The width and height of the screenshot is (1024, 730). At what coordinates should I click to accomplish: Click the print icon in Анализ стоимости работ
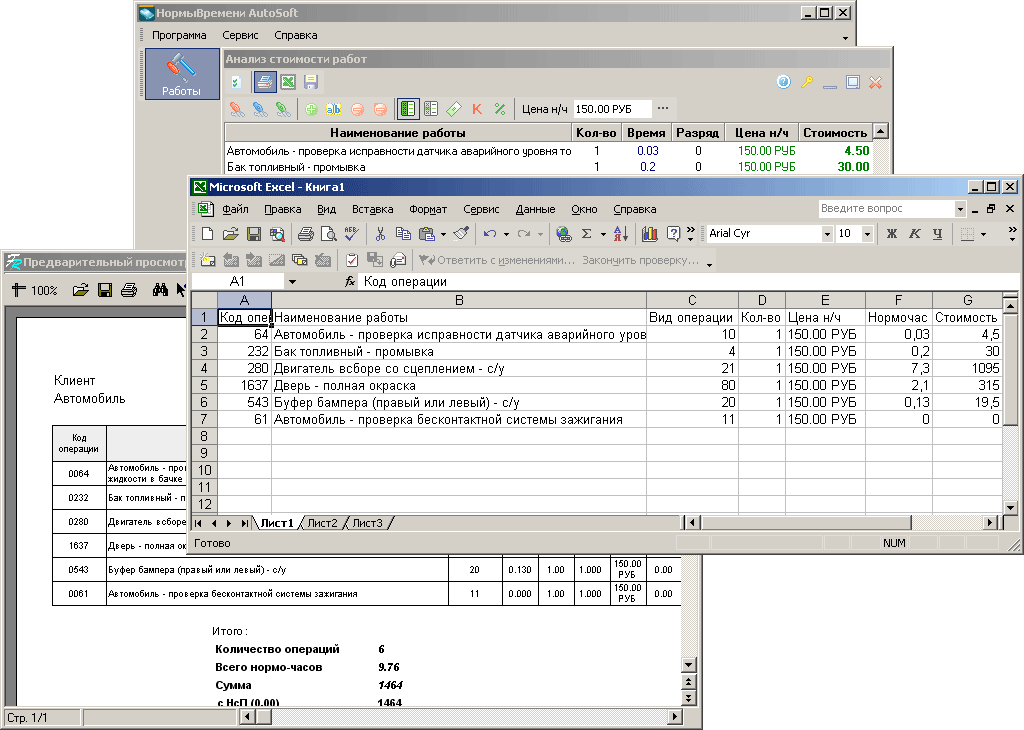click(264, 82)
